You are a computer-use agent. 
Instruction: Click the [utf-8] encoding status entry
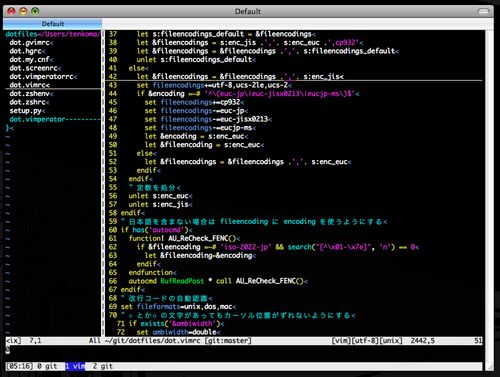(x=365, y=340)
